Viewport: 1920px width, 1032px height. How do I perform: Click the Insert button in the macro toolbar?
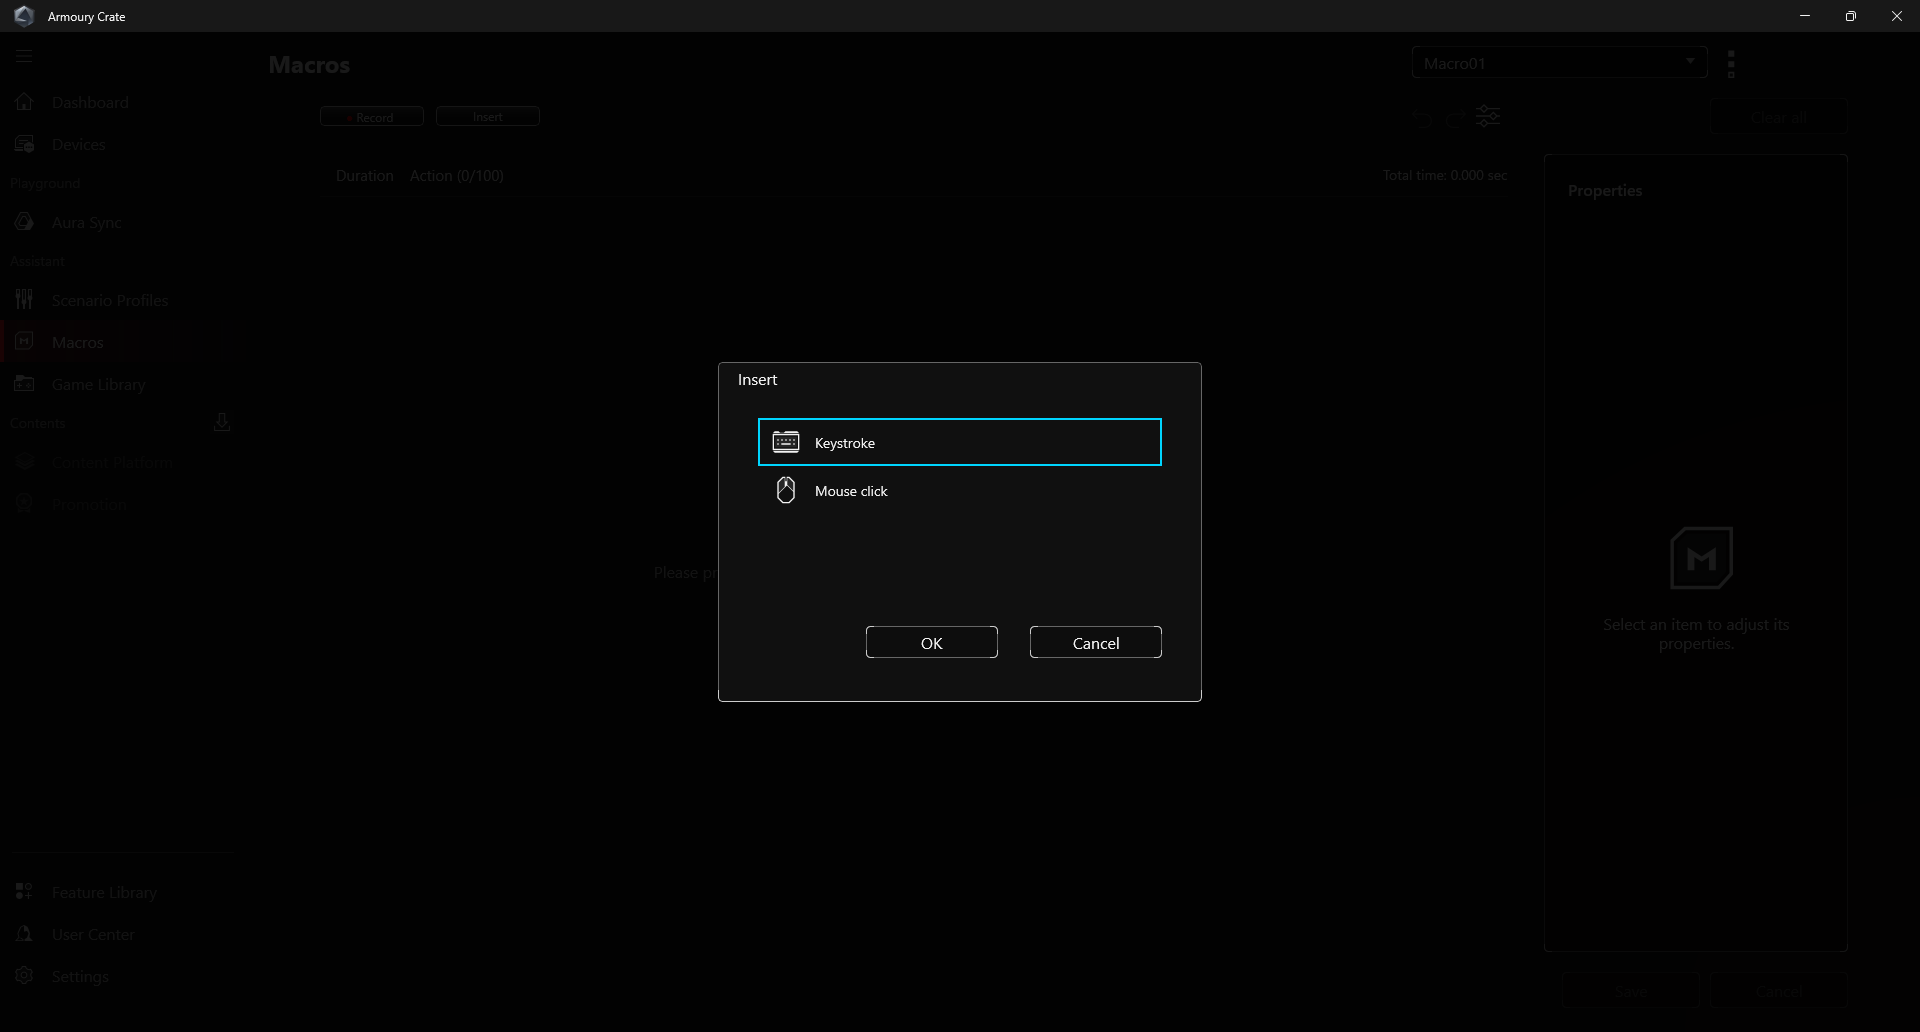pos(488,117)
